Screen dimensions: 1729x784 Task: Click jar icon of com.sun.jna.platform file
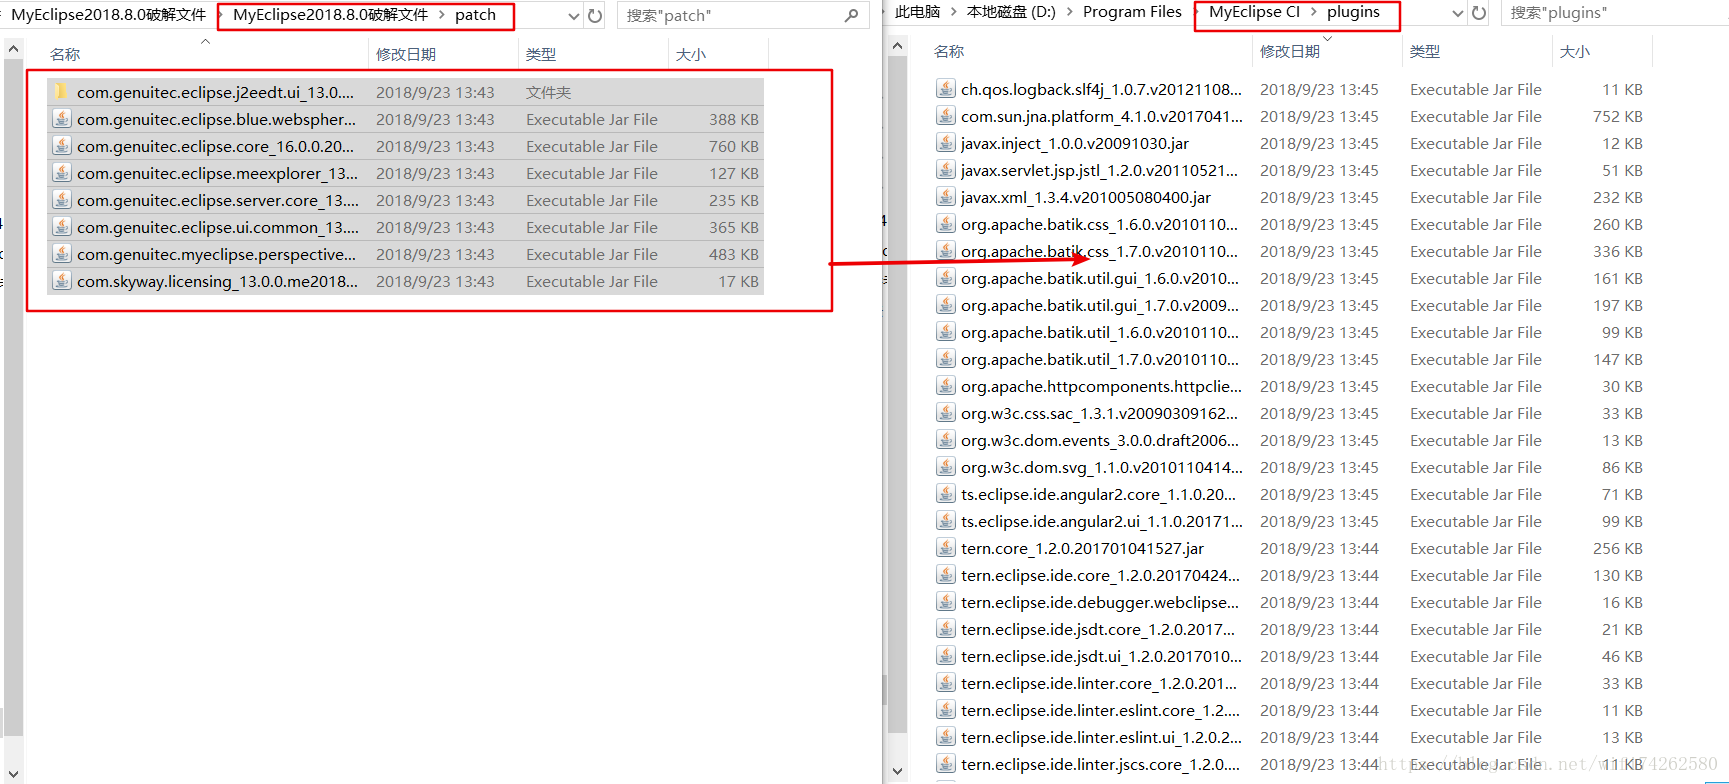click(x=945, y=116)
